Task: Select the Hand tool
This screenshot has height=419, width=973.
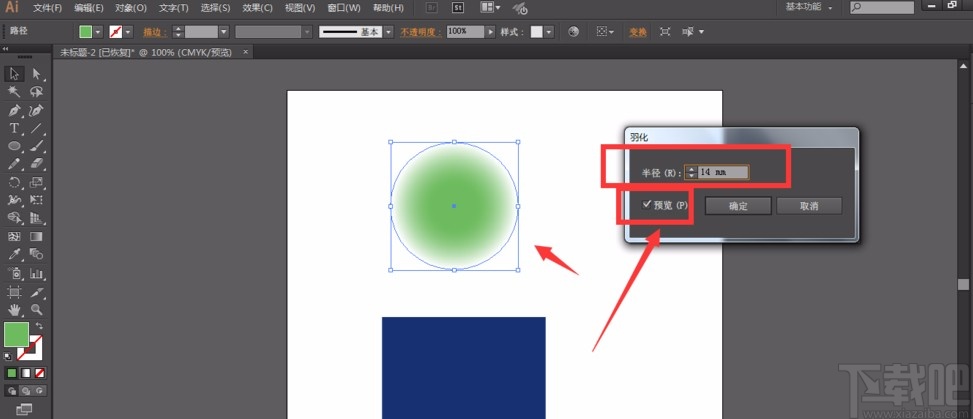Action: click(x=14, y=309)
